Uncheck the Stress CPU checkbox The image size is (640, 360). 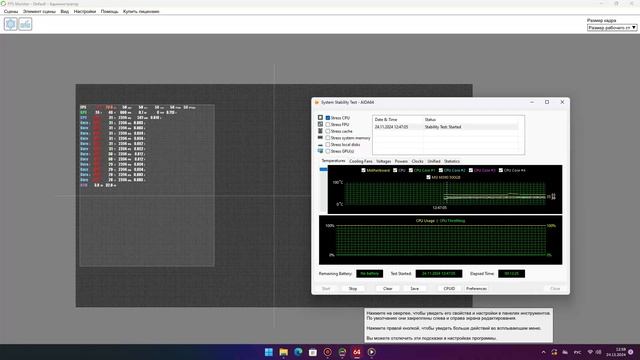coord(328,118)
